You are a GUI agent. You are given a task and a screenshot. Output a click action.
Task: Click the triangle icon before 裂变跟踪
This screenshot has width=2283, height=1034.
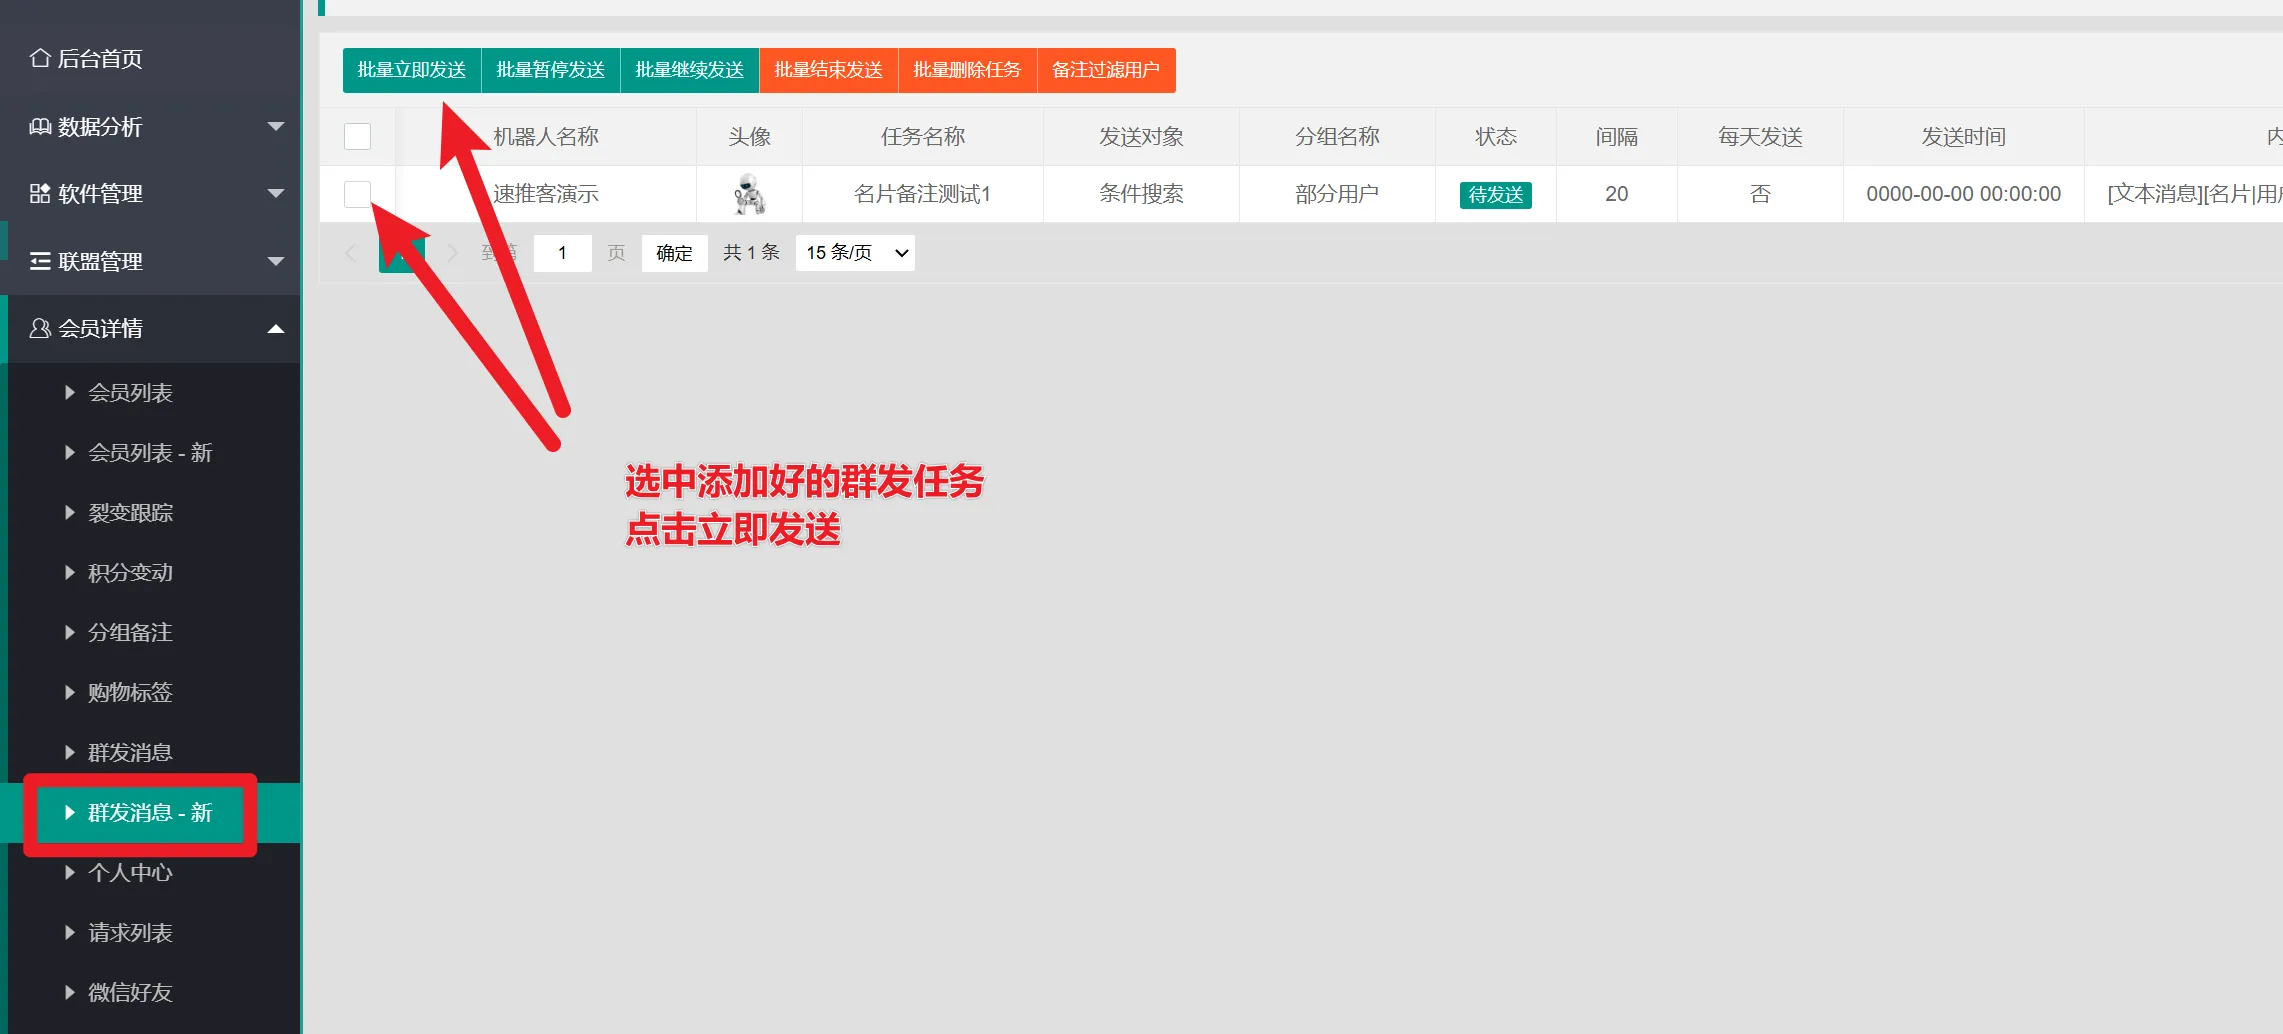pyautogui.click(x=70, y=512)
